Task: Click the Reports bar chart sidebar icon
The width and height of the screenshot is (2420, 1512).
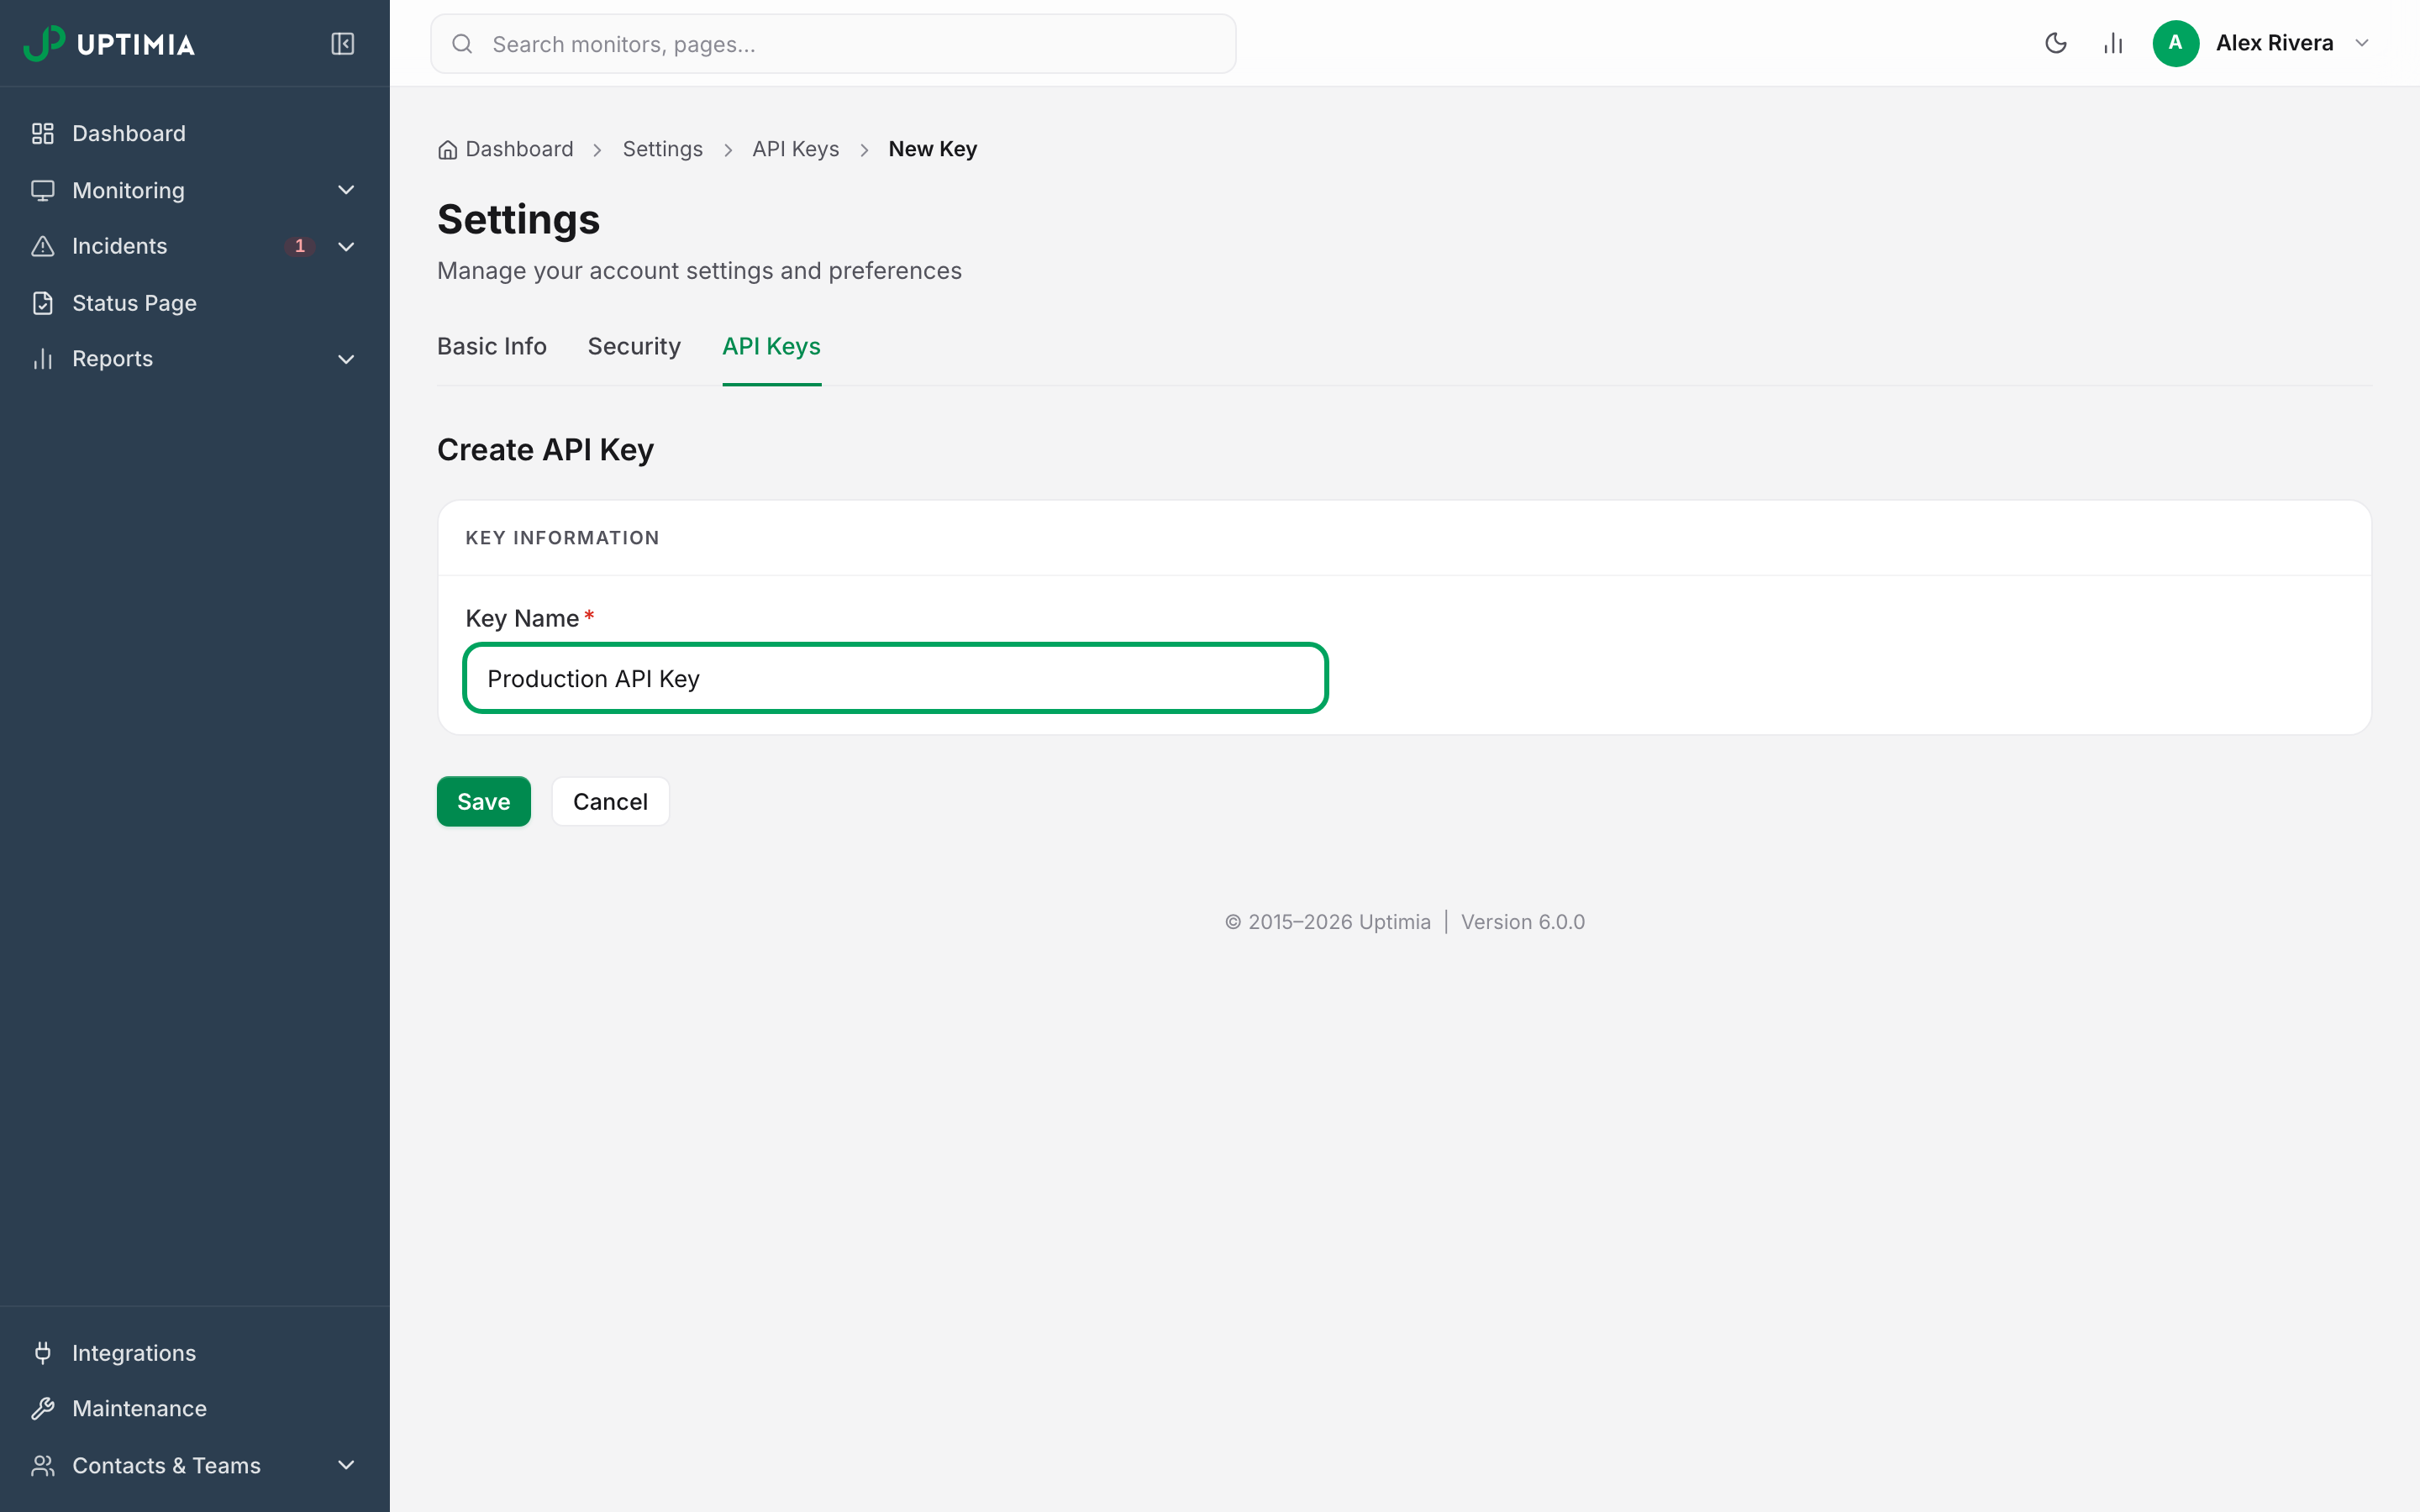Action: click(42, 359)
